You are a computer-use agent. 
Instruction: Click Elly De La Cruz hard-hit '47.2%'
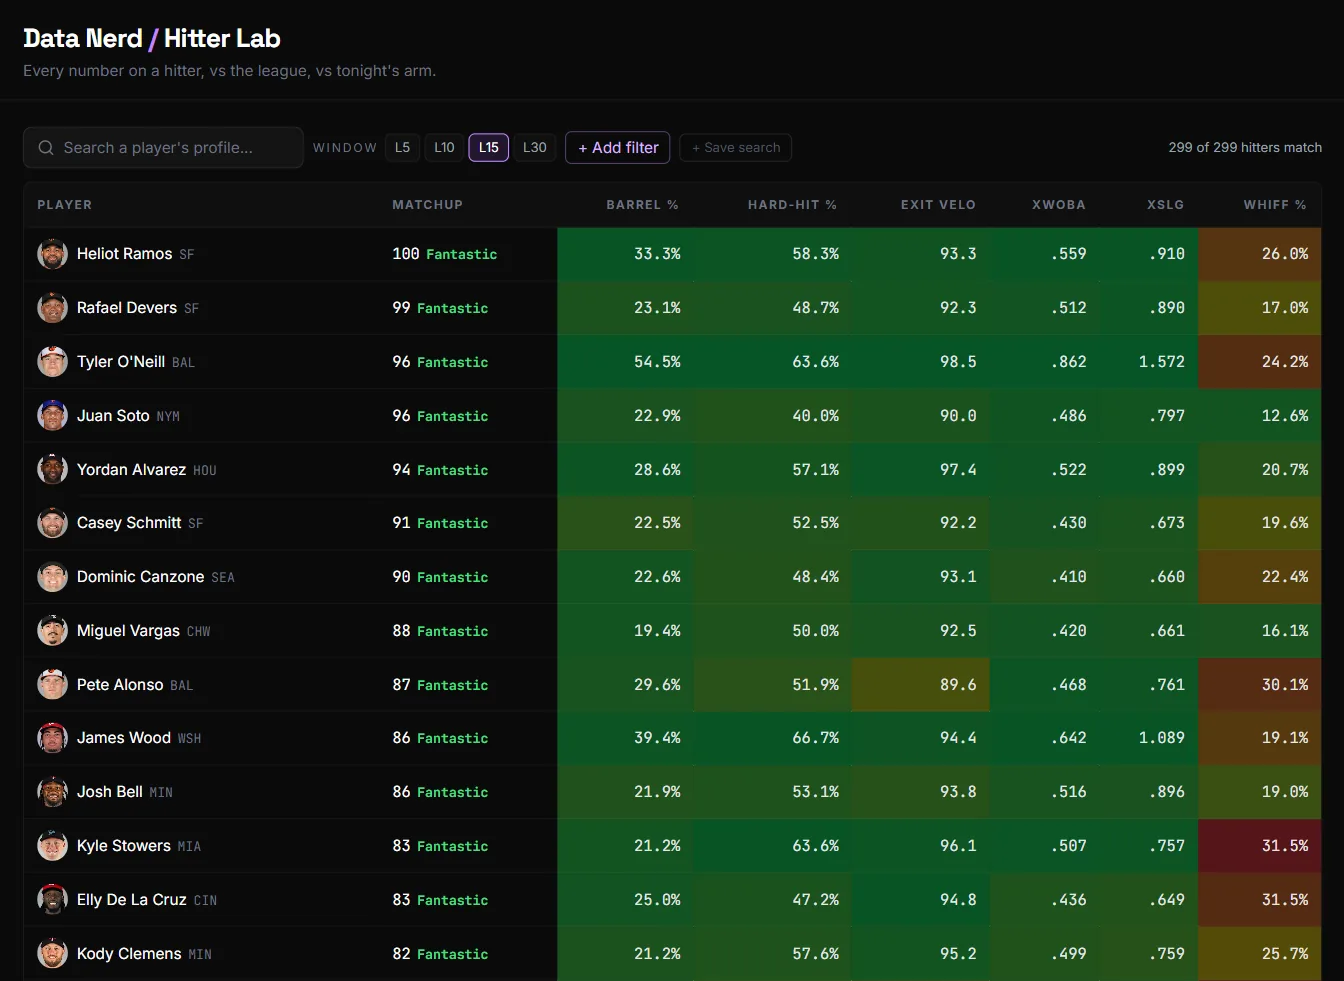816,900
